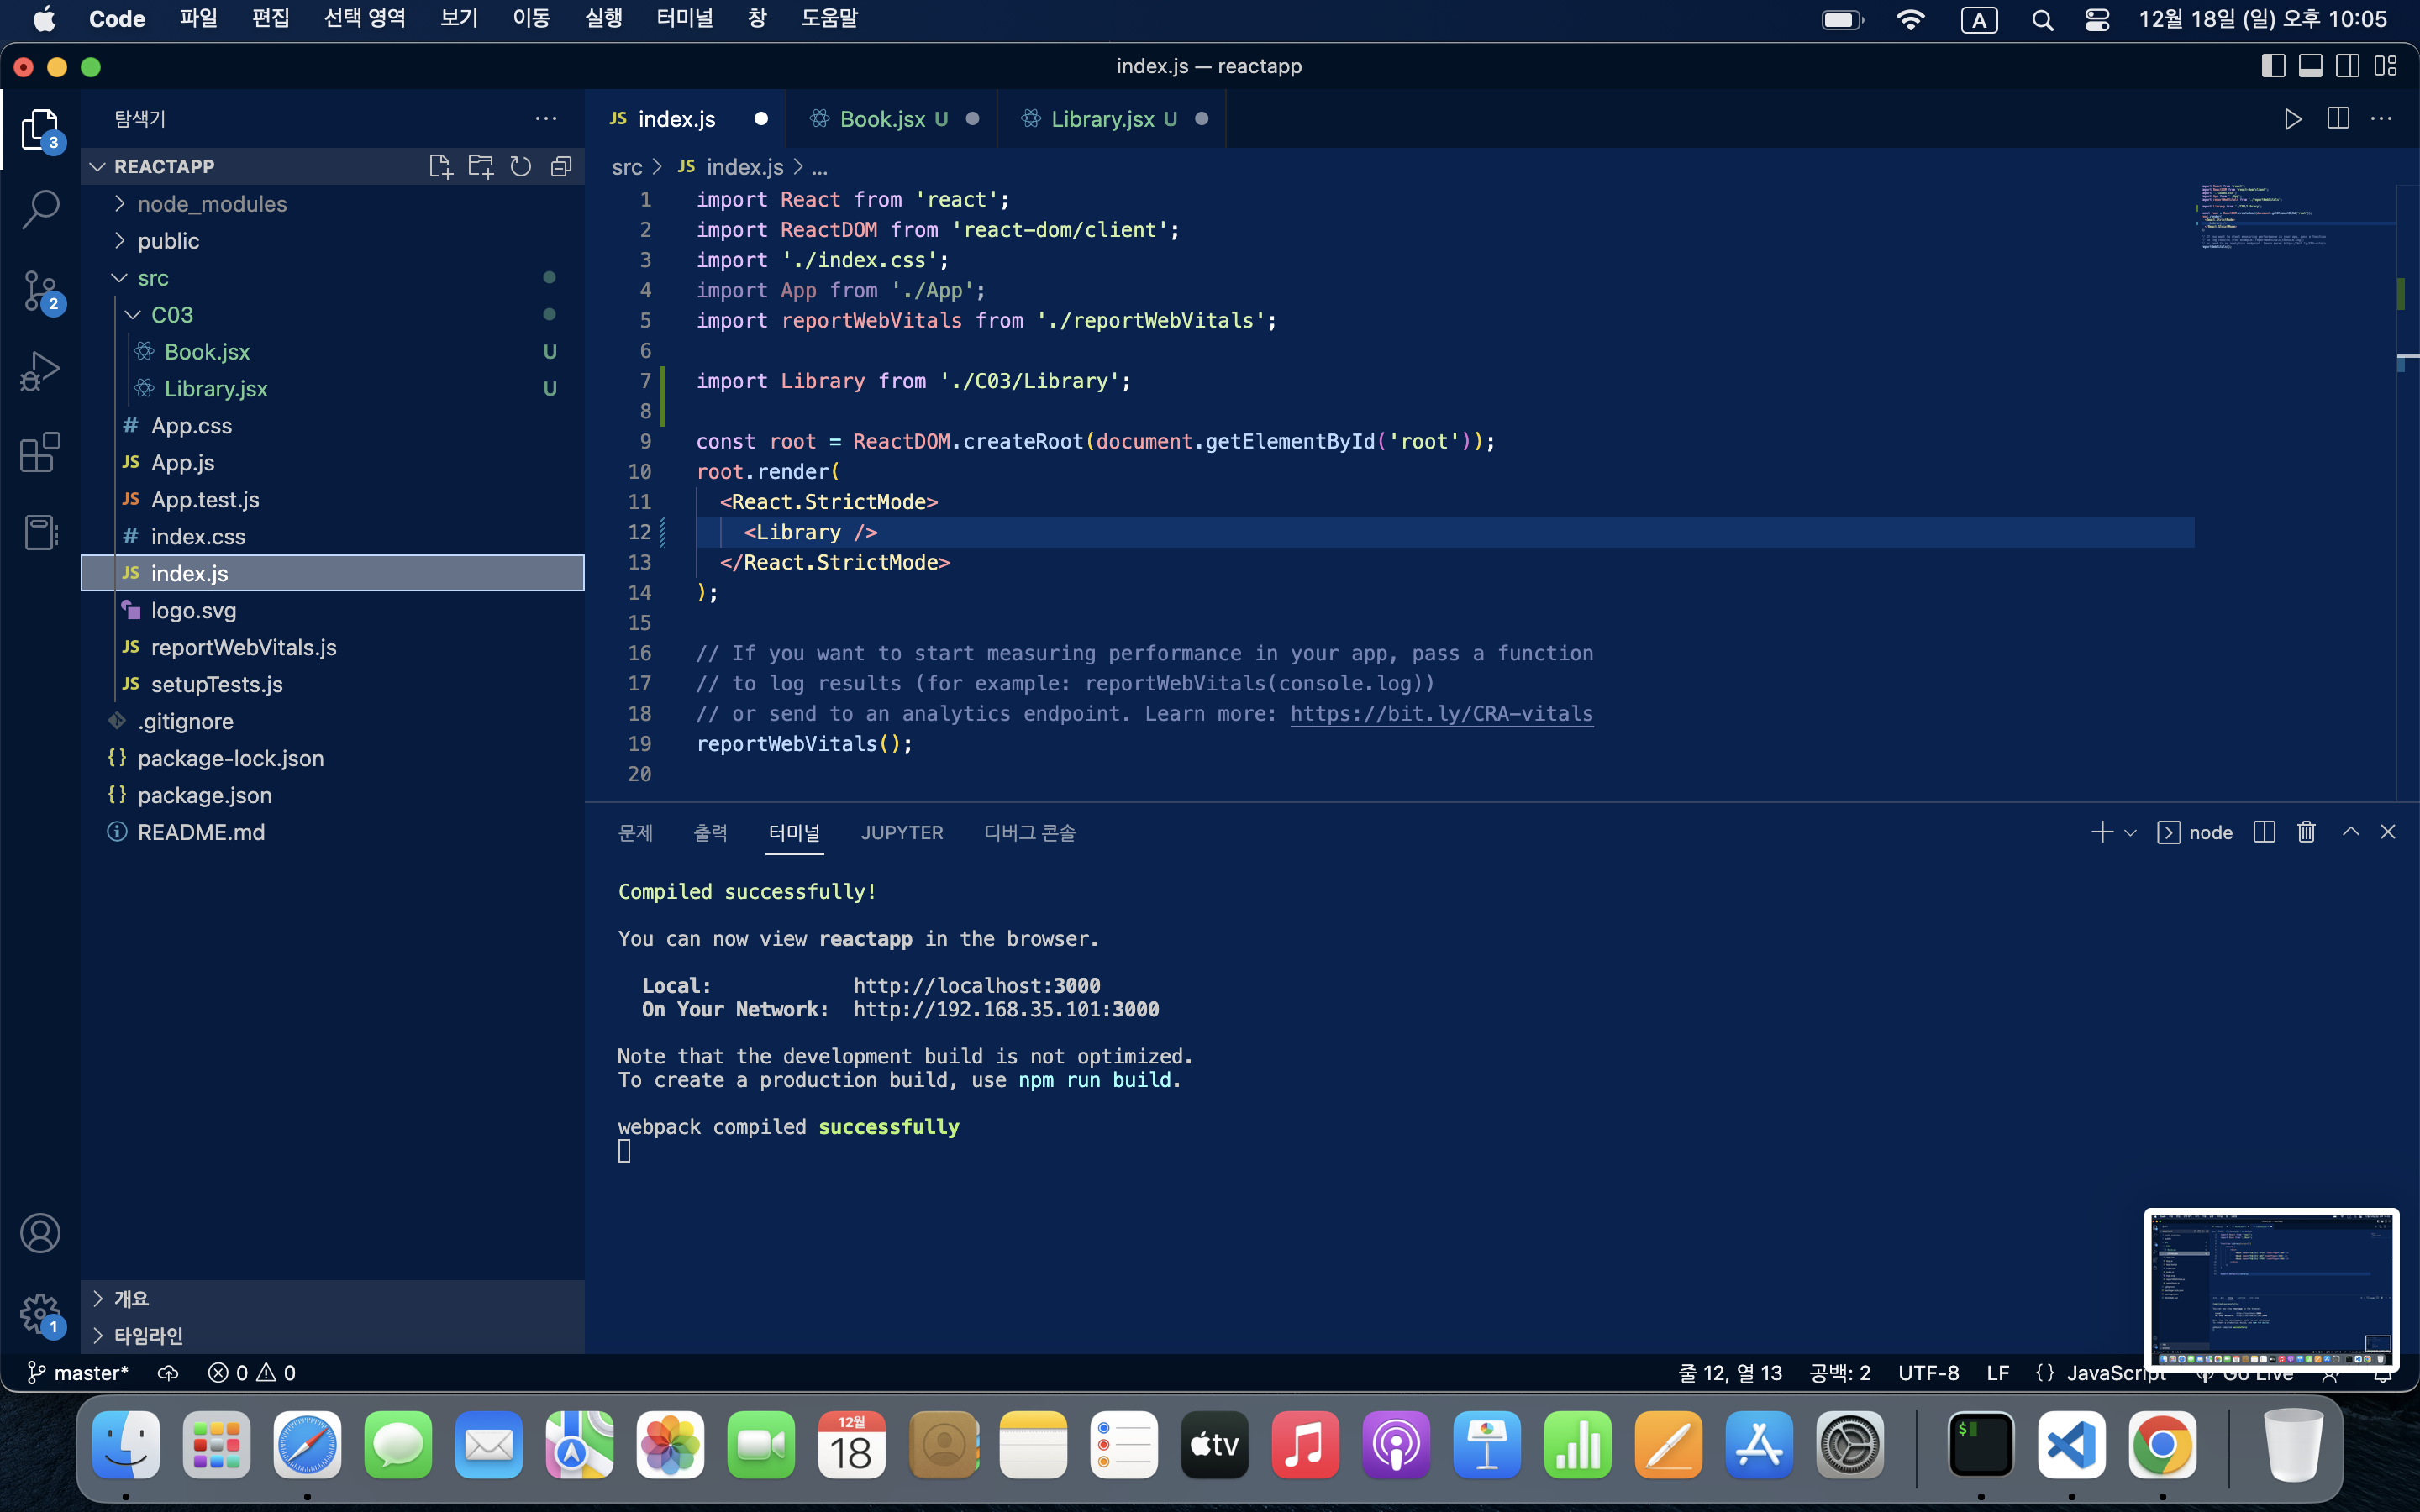
Task: Switch to the Library.jsx editor tab
Action: click(x=1112, y=119)
